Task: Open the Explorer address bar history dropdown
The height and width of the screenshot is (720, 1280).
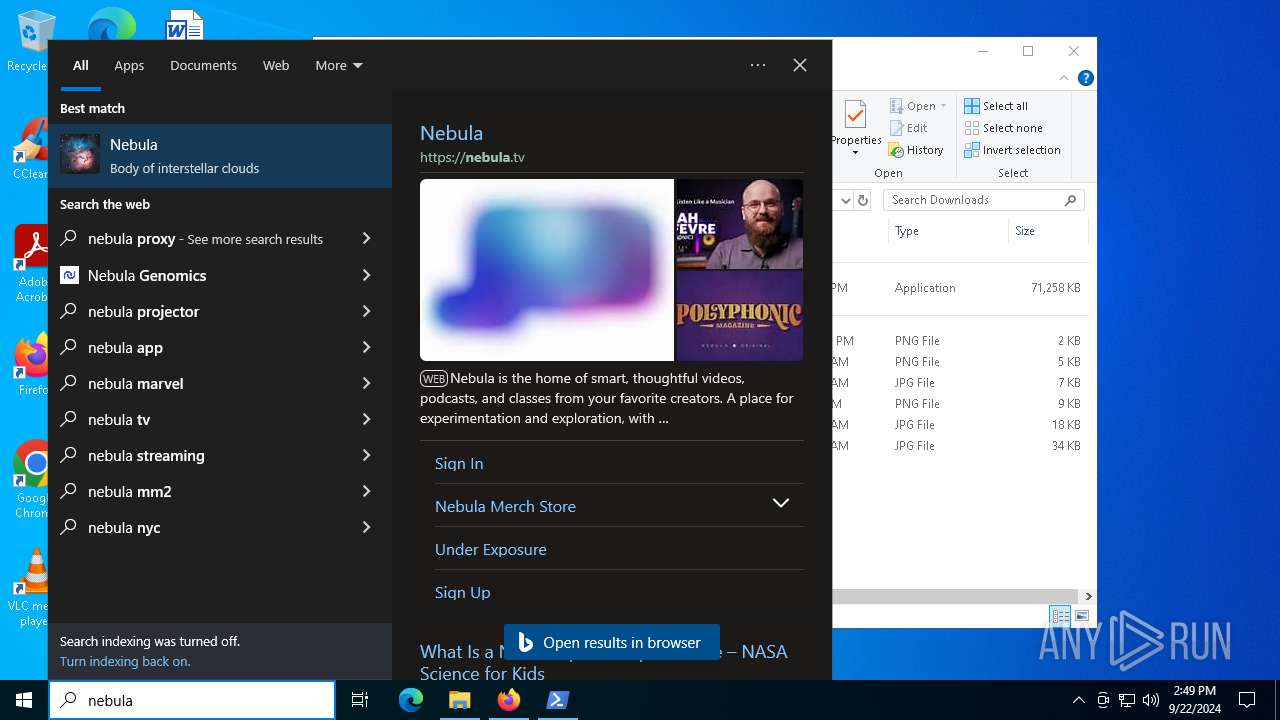Action: [845, 200]
